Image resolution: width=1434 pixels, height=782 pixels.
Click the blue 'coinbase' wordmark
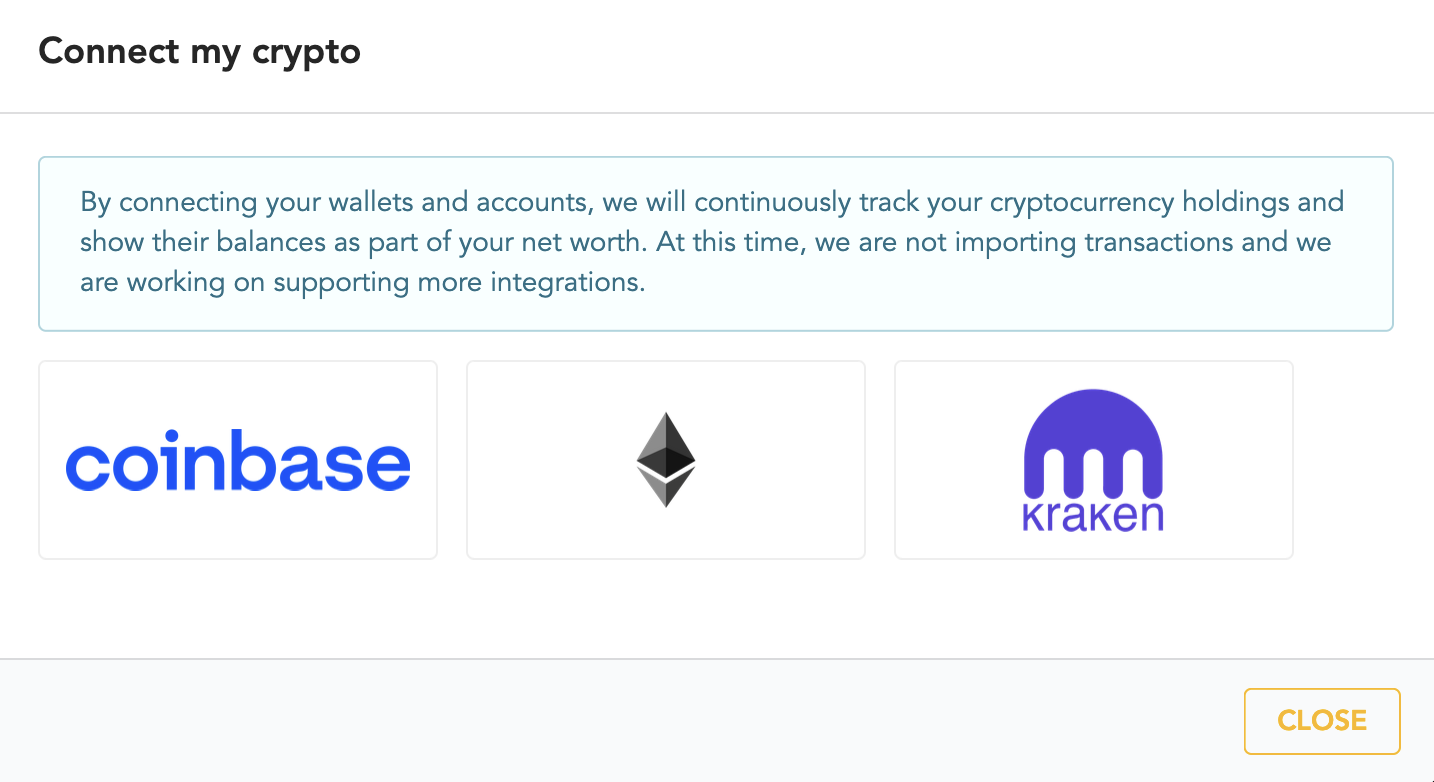[x=238, y=461]
